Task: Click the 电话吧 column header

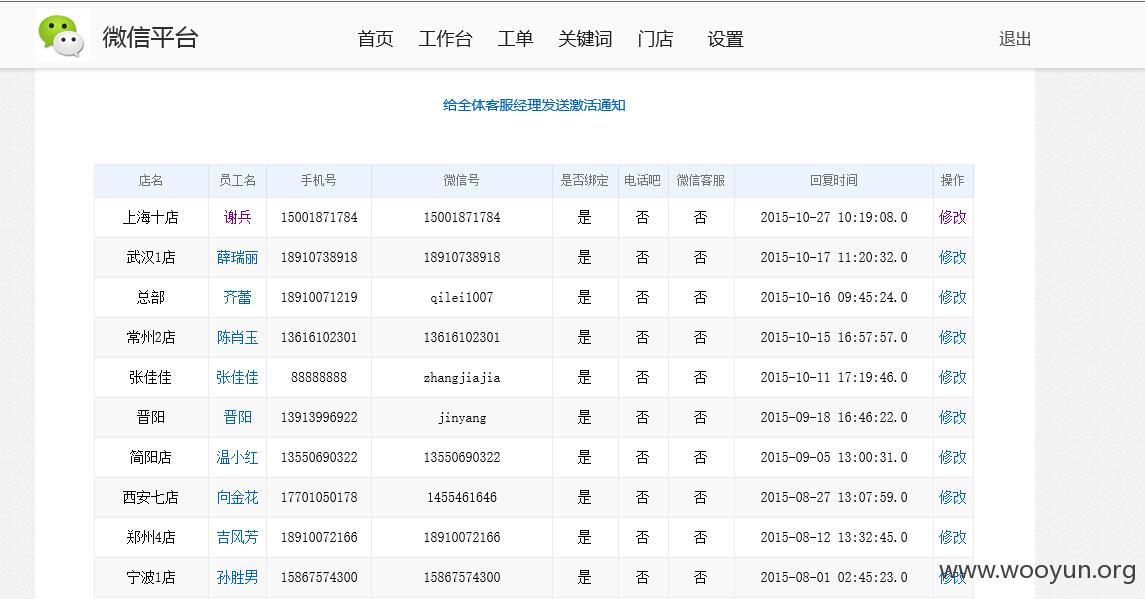Action: point(642,180)
